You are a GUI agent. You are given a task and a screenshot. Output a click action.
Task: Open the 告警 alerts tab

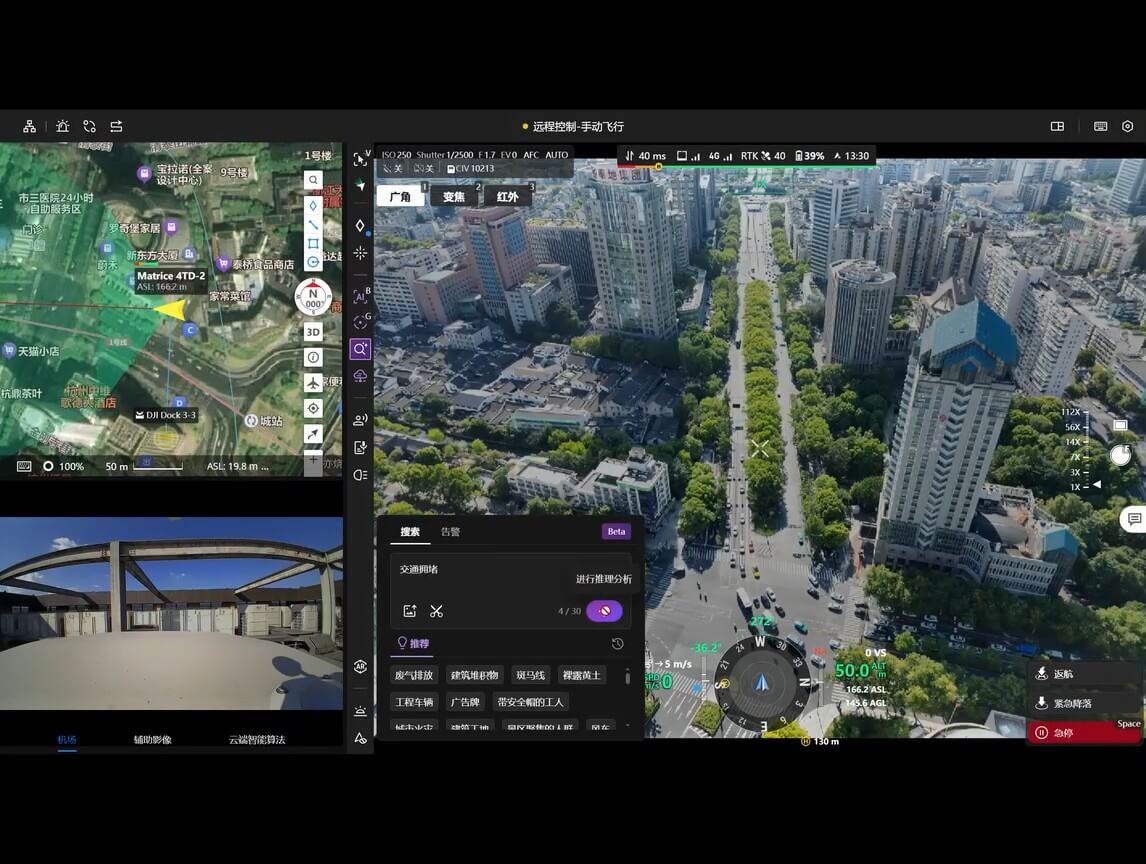(x=451, y=532)
